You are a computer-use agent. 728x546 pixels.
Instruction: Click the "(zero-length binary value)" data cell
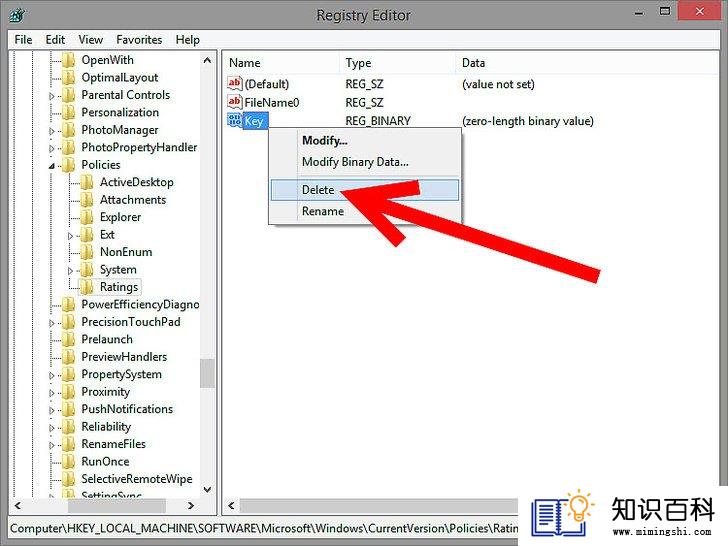tap(528, 121)
